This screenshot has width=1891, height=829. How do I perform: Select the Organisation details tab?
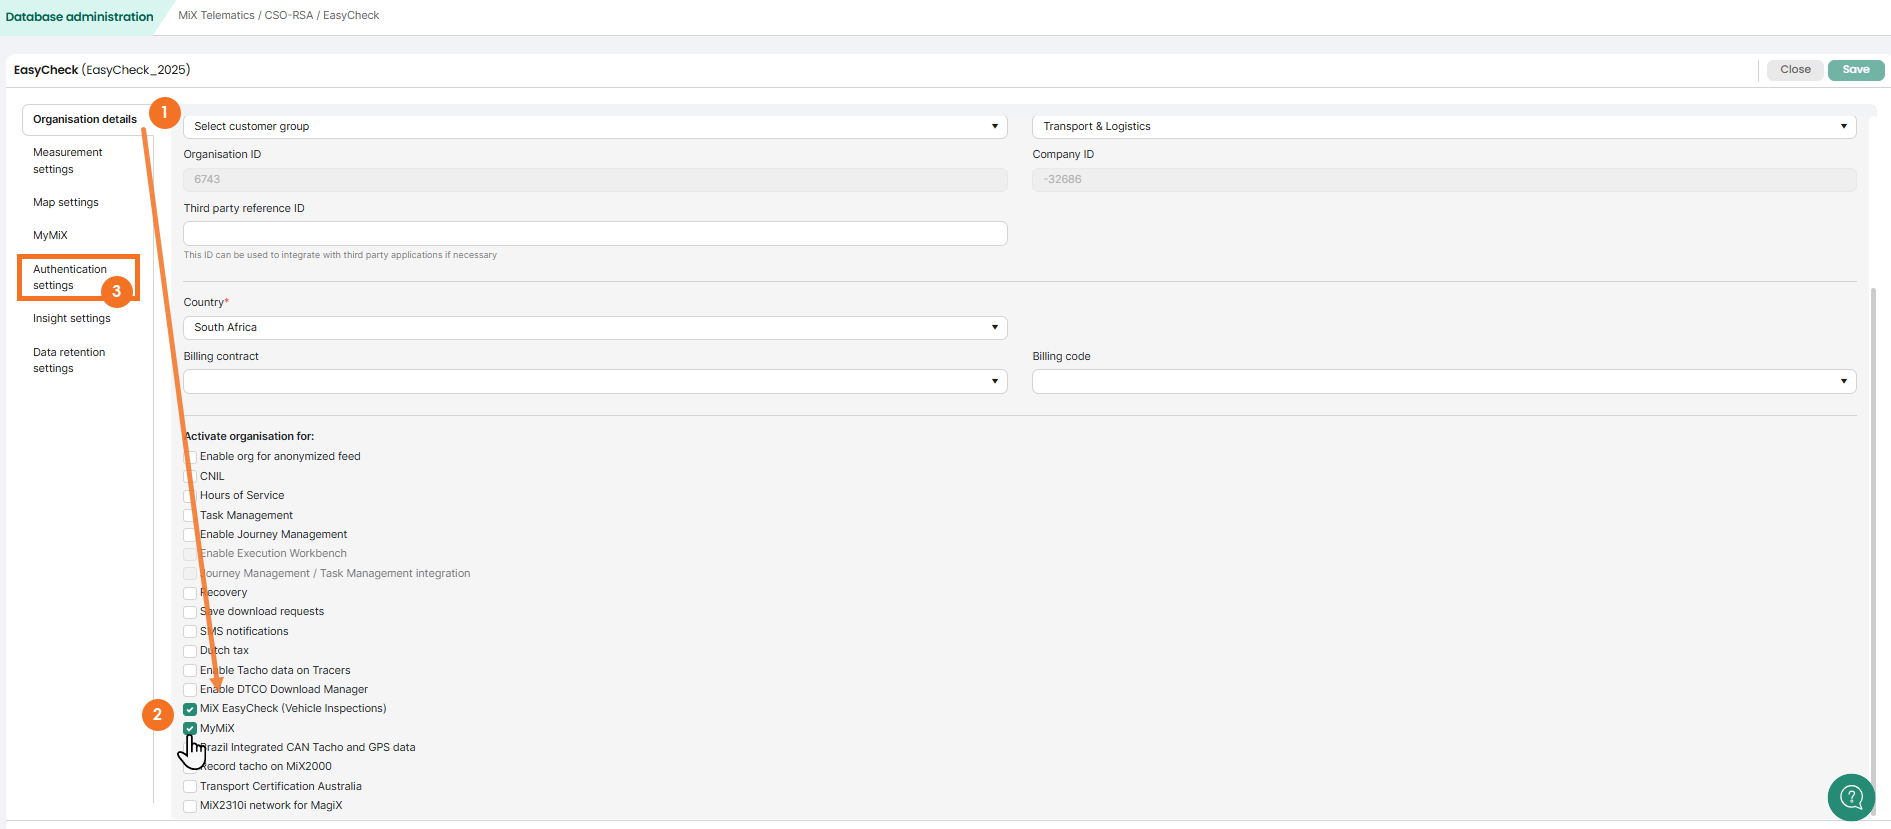pyautogui.click(x=85, y=119)
